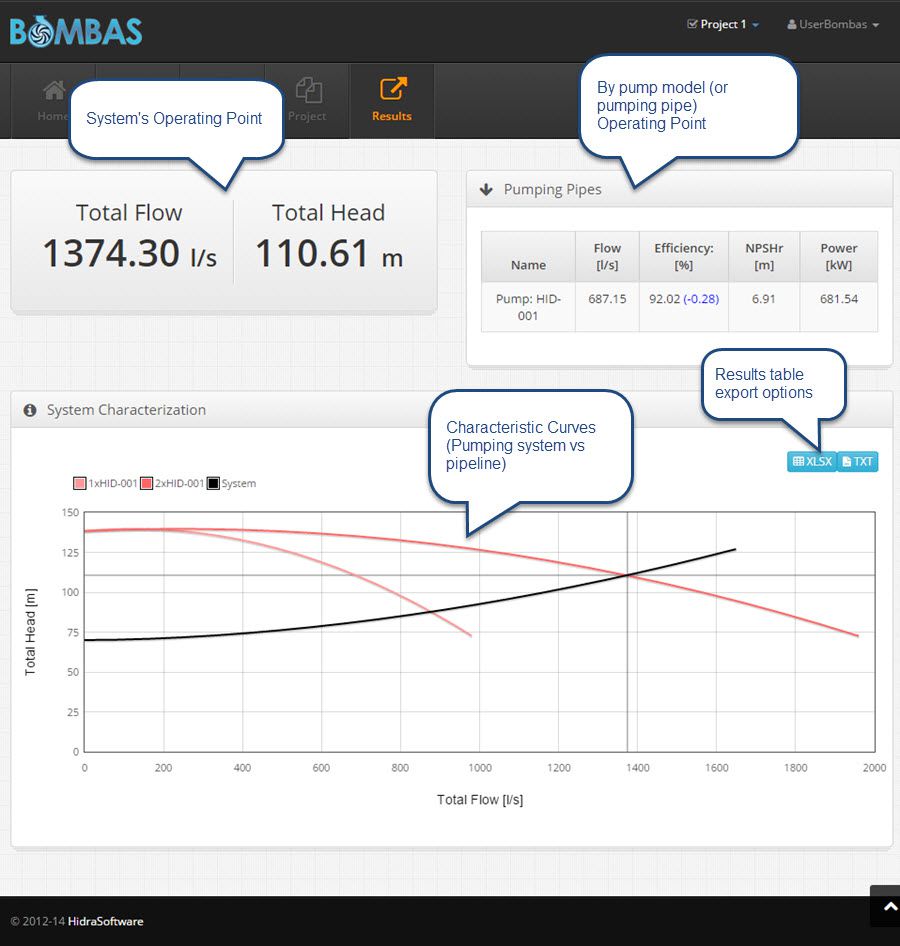Click the System Characterization panel title
Screen dimensions: 900x946
126,410
